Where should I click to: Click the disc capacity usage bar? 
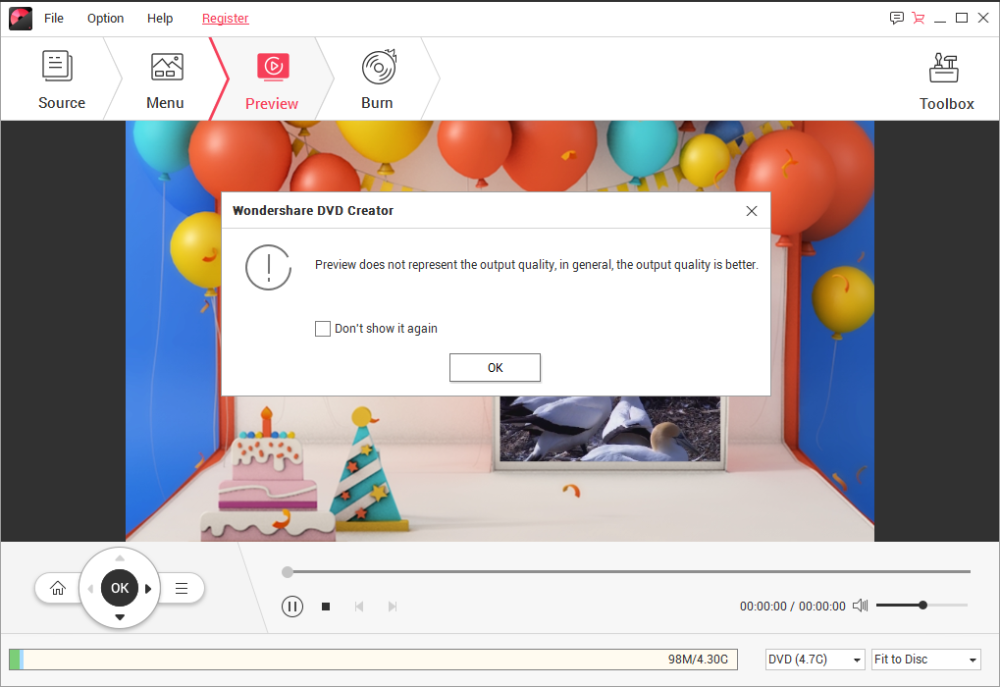tap(373, 660)
